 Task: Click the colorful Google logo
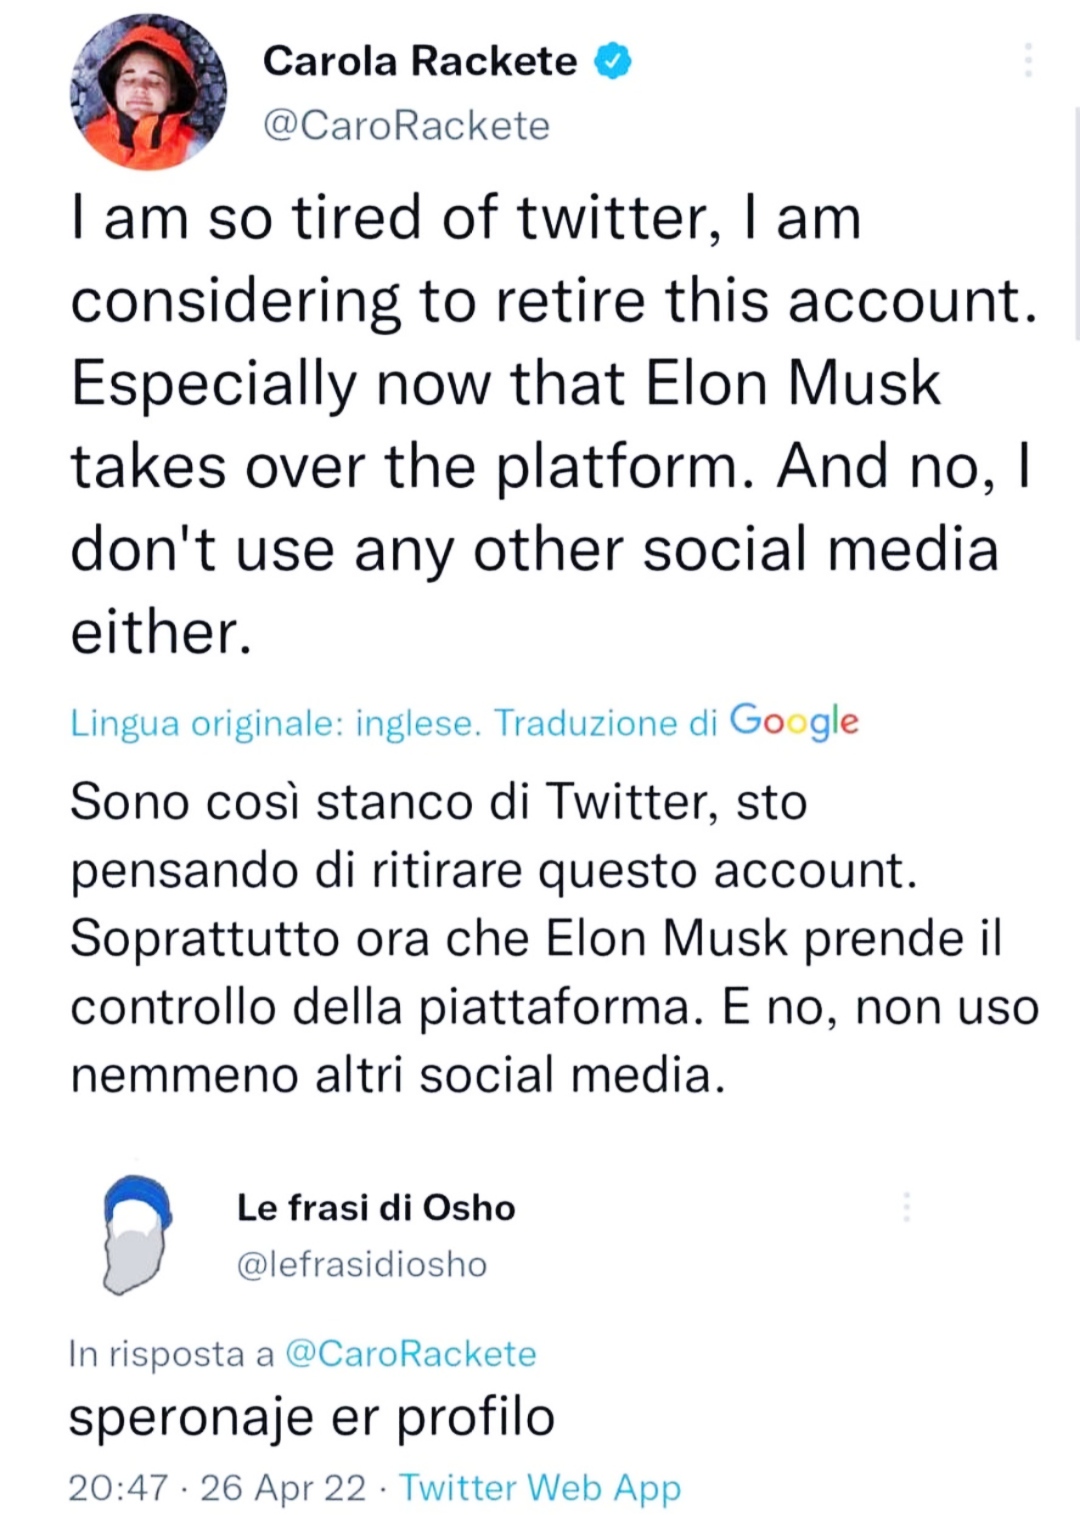coord(794,721)
